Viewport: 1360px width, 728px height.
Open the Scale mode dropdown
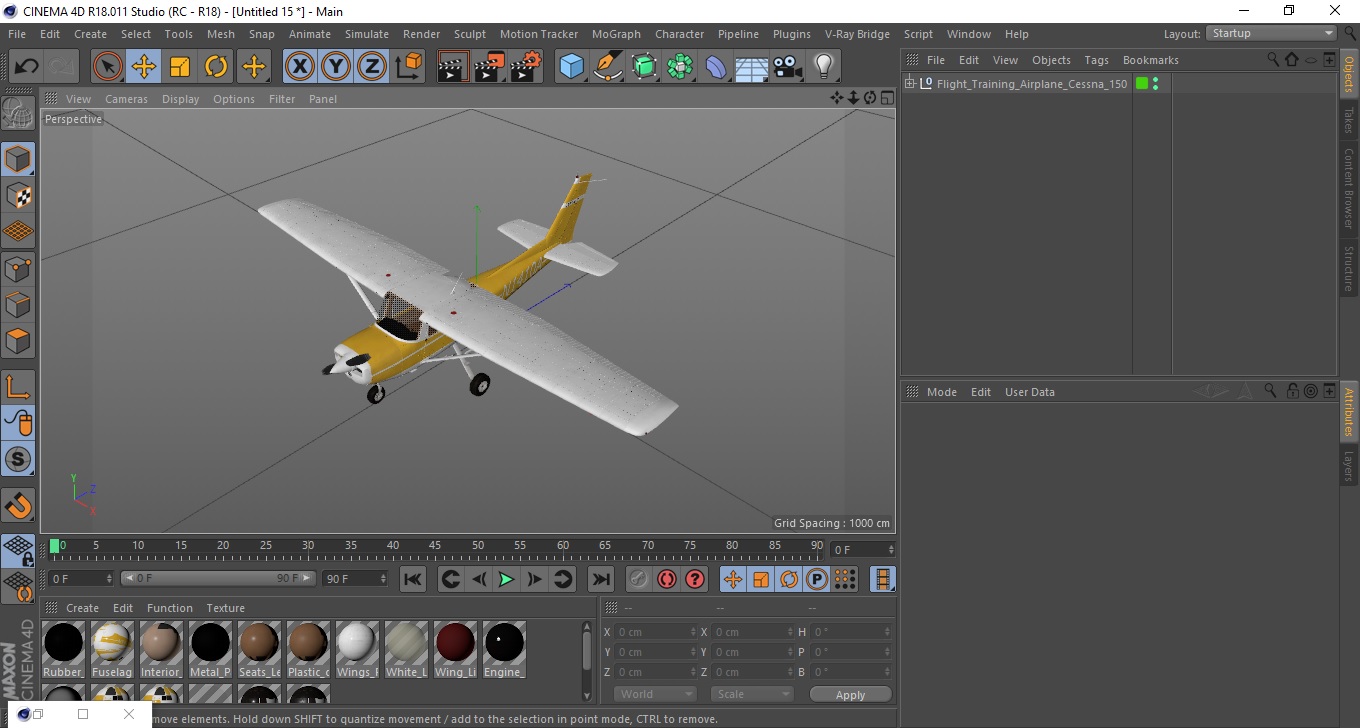click(x=752, y=694)
